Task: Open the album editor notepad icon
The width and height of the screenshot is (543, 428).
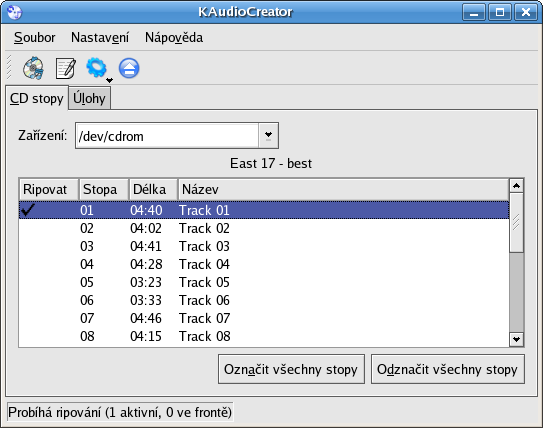Action: [66, 68]
